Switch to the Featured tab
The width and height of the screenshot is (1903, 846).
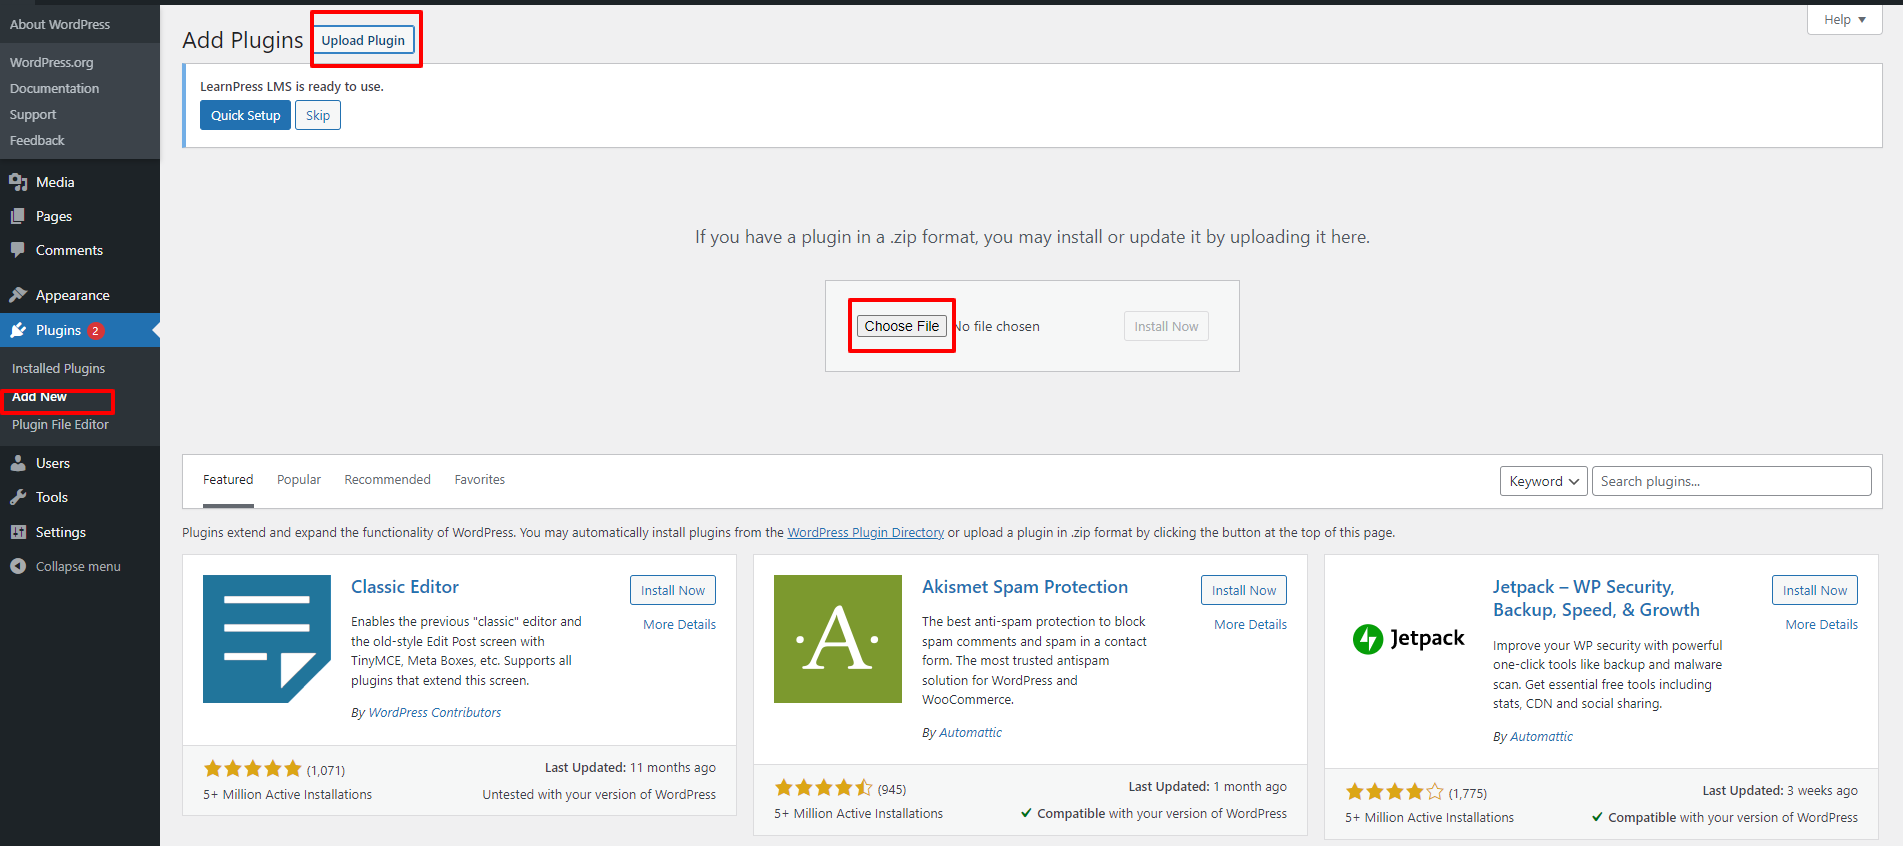tap(228, 480)
